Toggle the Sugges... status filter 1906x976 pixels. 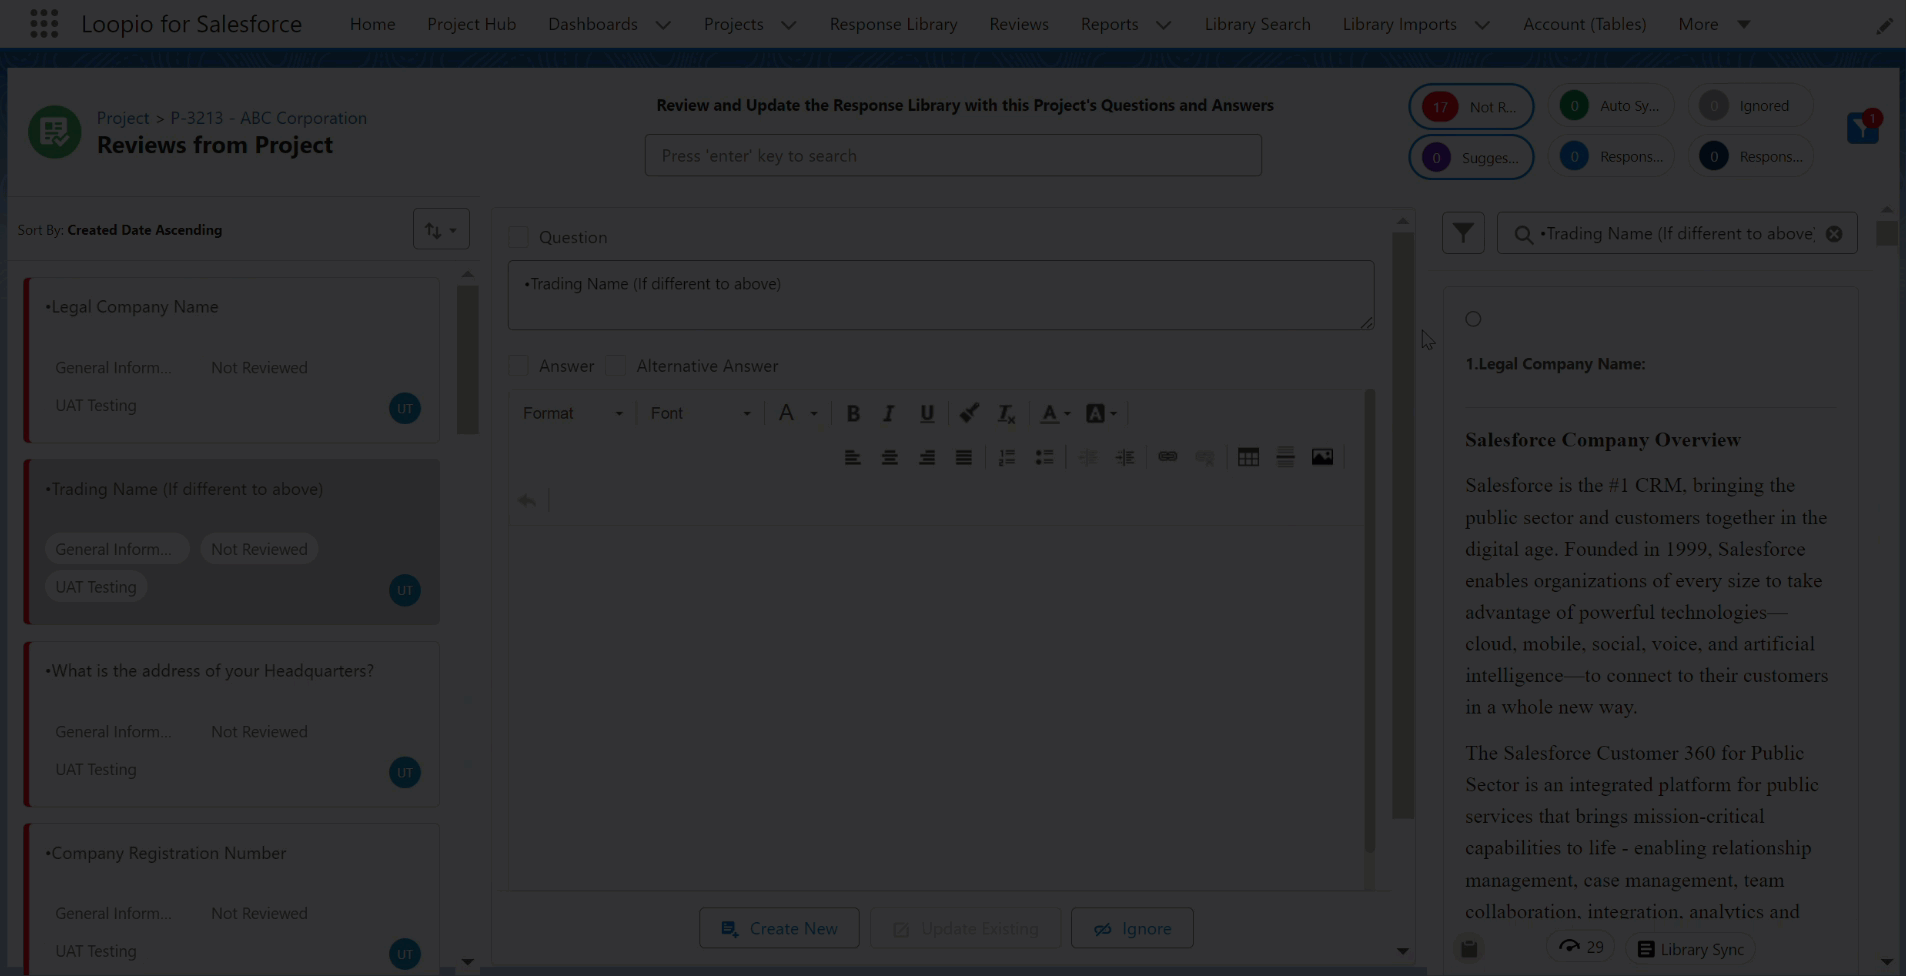point(1471,157)
